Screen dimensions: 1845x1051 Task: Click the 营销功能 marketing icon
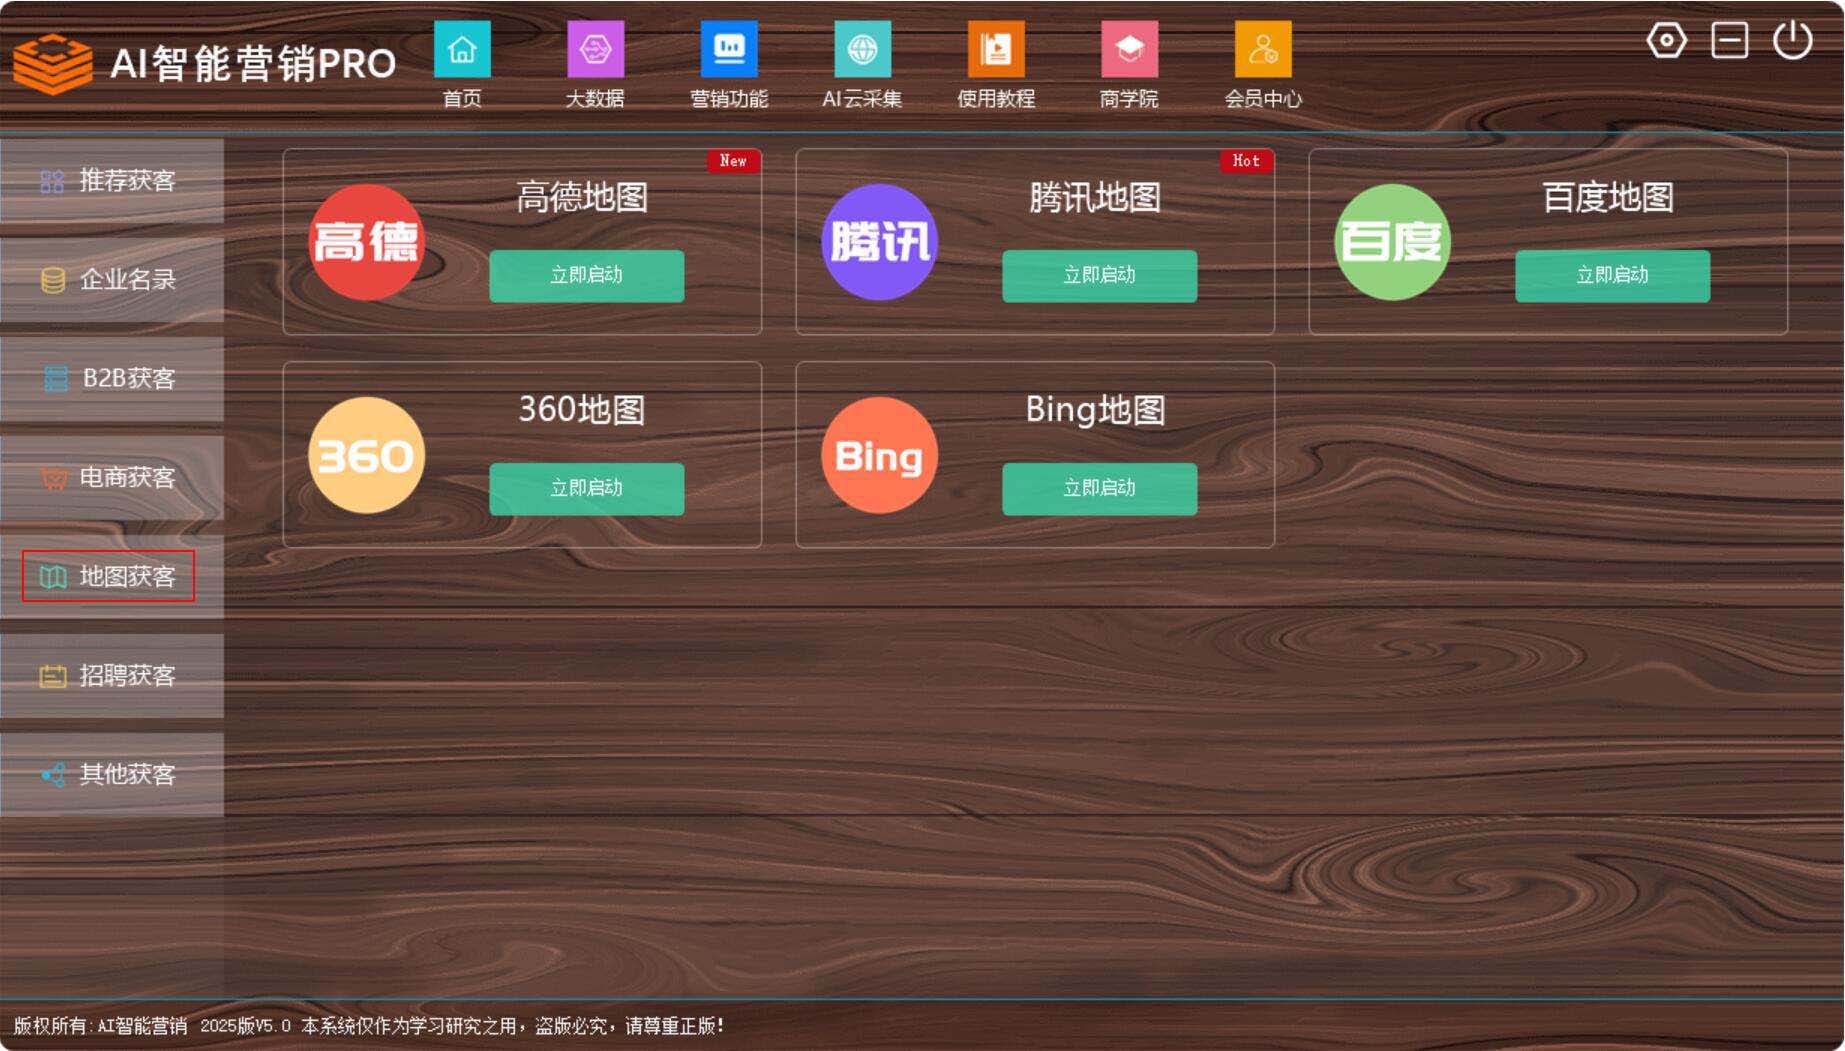tap(729, 50)
